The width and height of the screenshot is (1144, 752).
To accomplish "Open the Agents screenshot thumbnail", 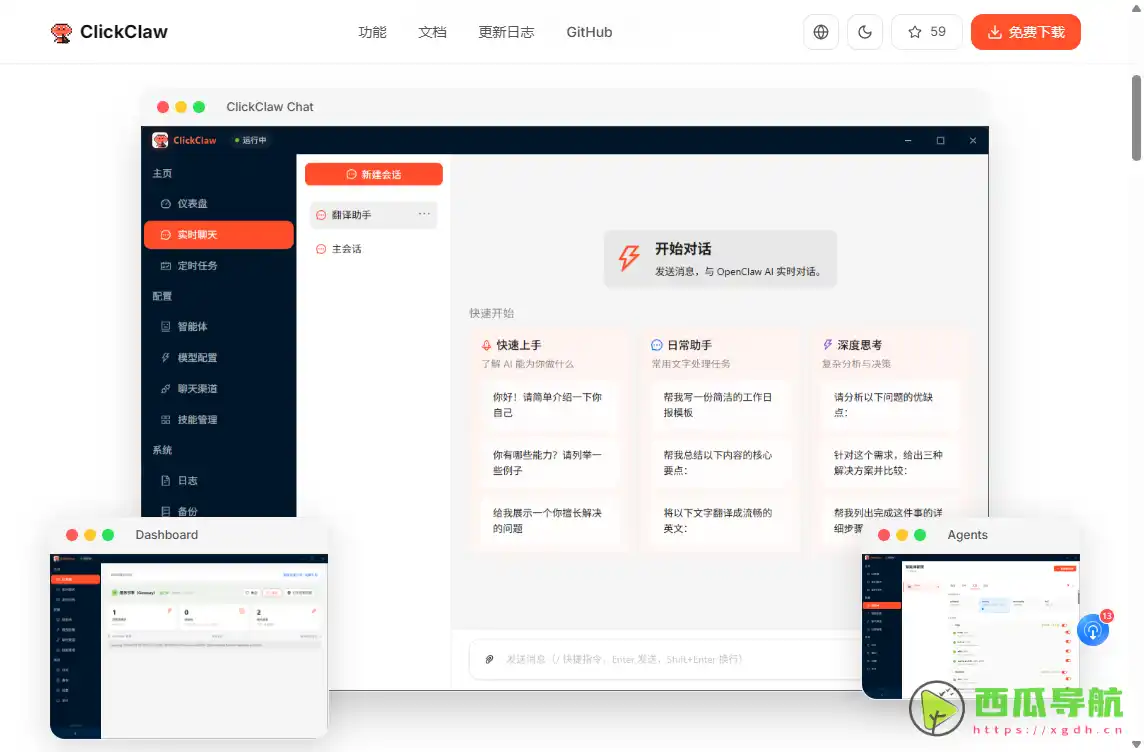I will [x=970, y=626].
